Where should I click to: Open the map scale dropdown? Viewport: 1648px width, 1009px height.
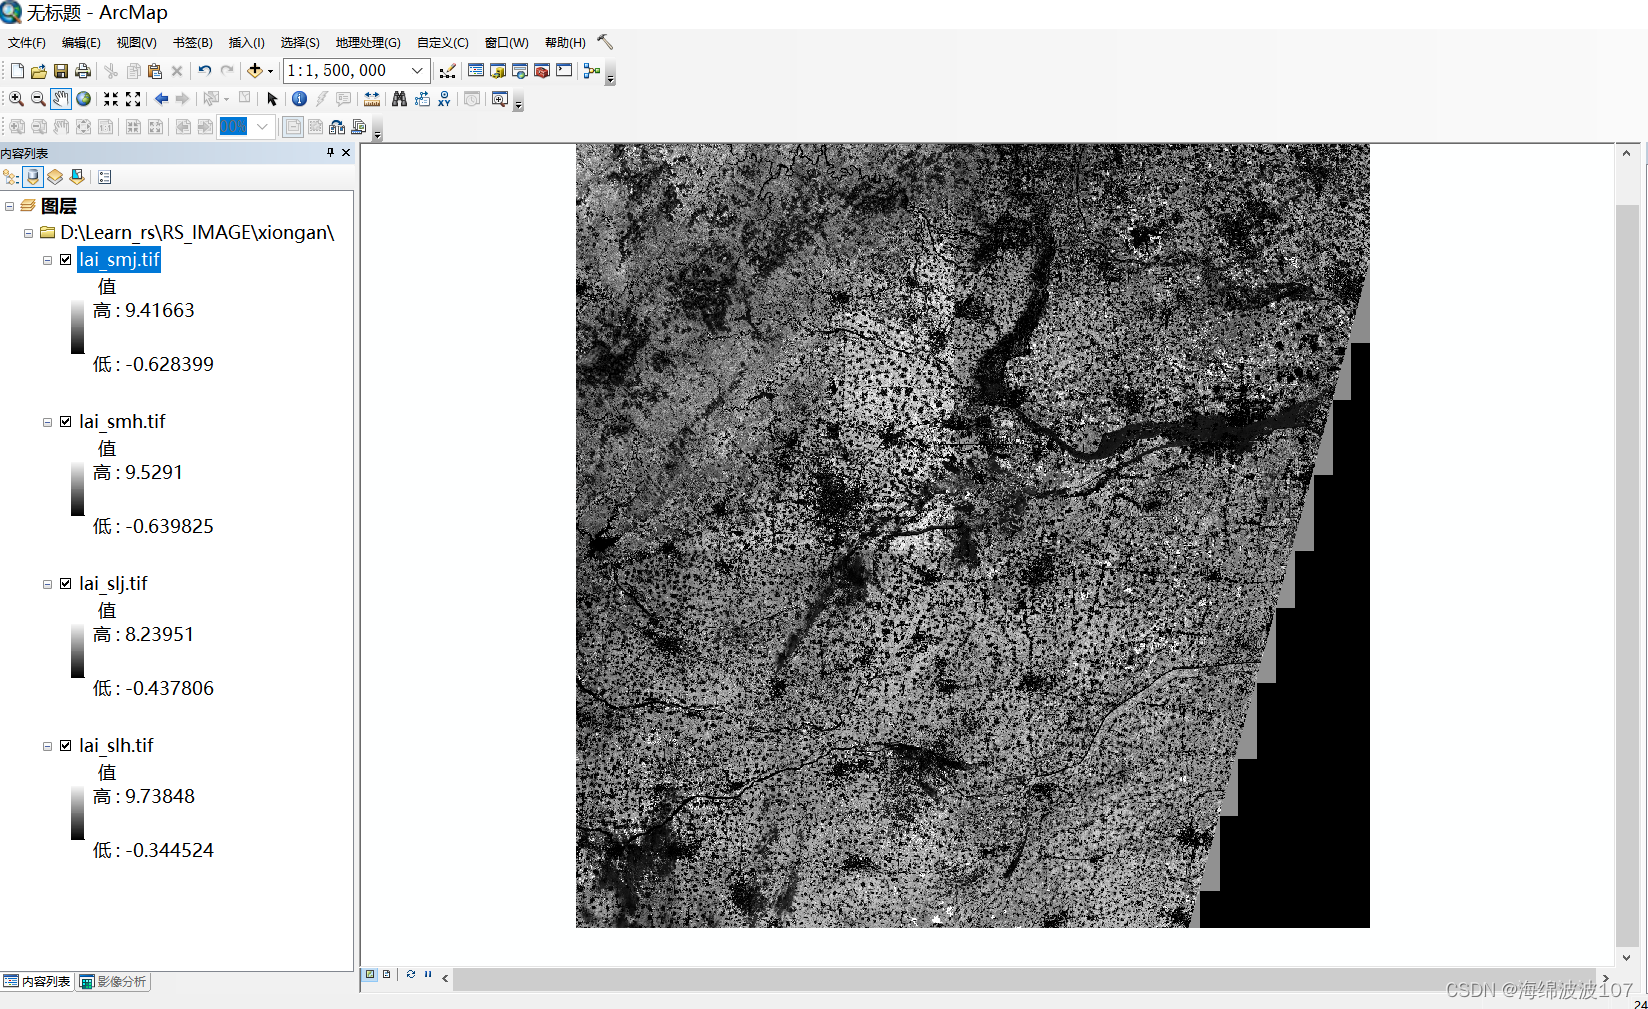pos(418,71)
